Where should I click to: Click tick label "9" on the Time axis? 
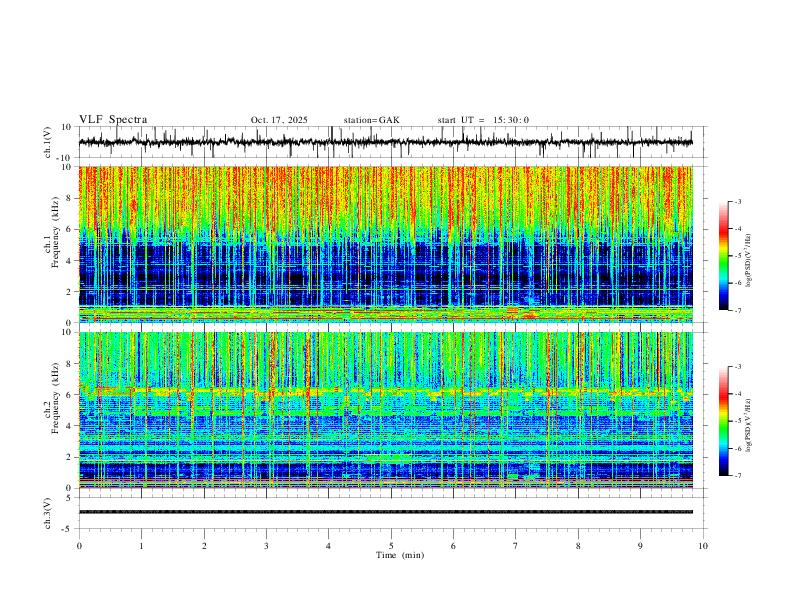[640, 546]
